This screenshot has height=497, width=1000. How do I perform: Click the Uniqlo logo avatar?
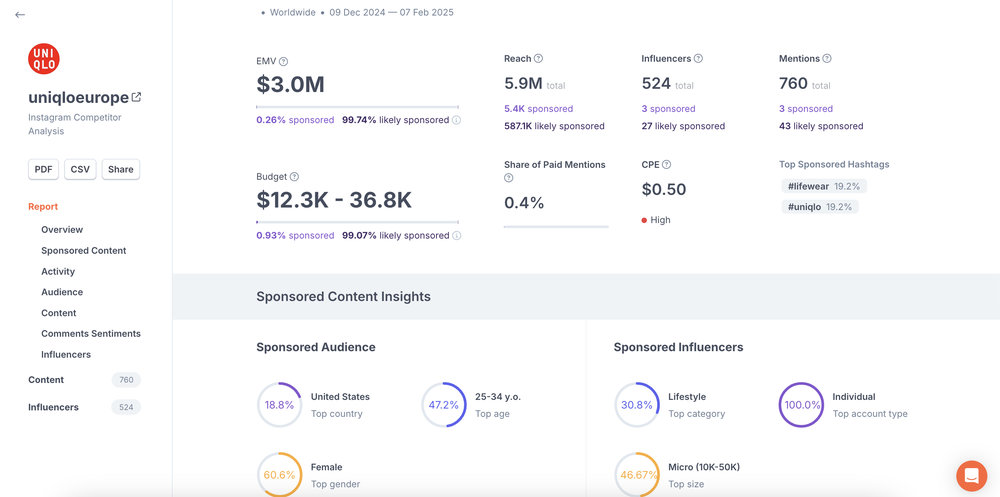point(44,59)
